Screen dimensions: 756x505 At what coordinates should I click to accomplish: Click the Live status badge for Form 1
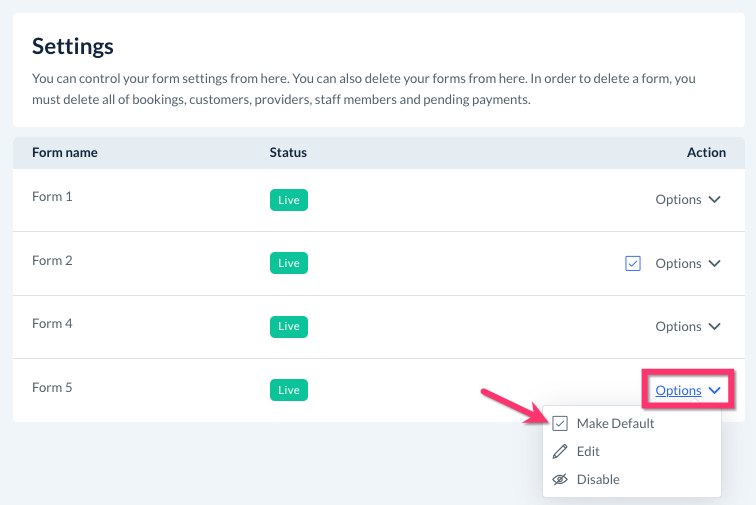pos(289,200)
